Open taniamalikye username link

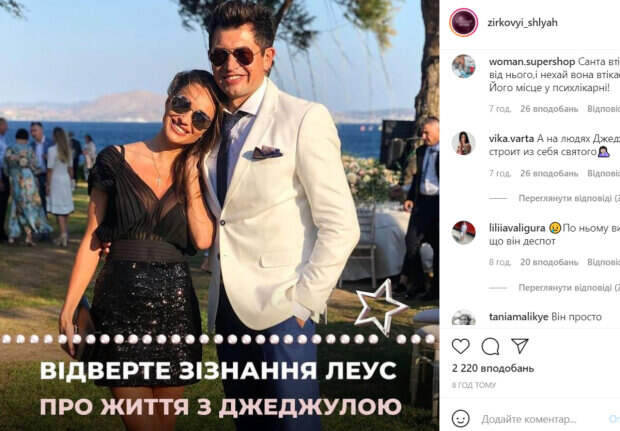519,317
